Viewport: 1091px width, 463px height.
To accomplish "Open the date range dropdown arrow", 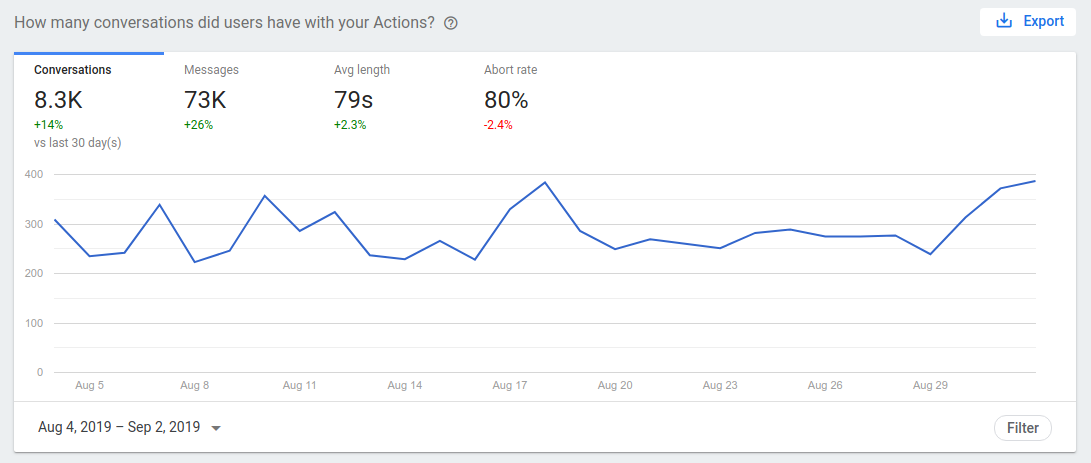I will click(216, 428).
